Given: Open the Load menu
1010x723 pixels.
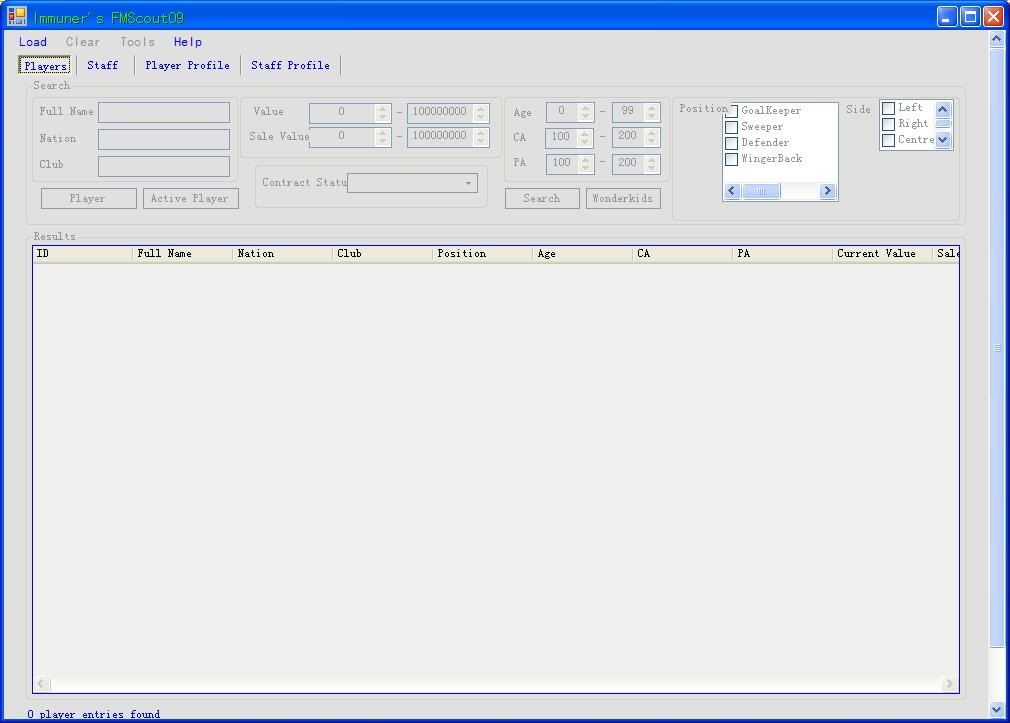Looking at the screenshot, I should 33,42.
